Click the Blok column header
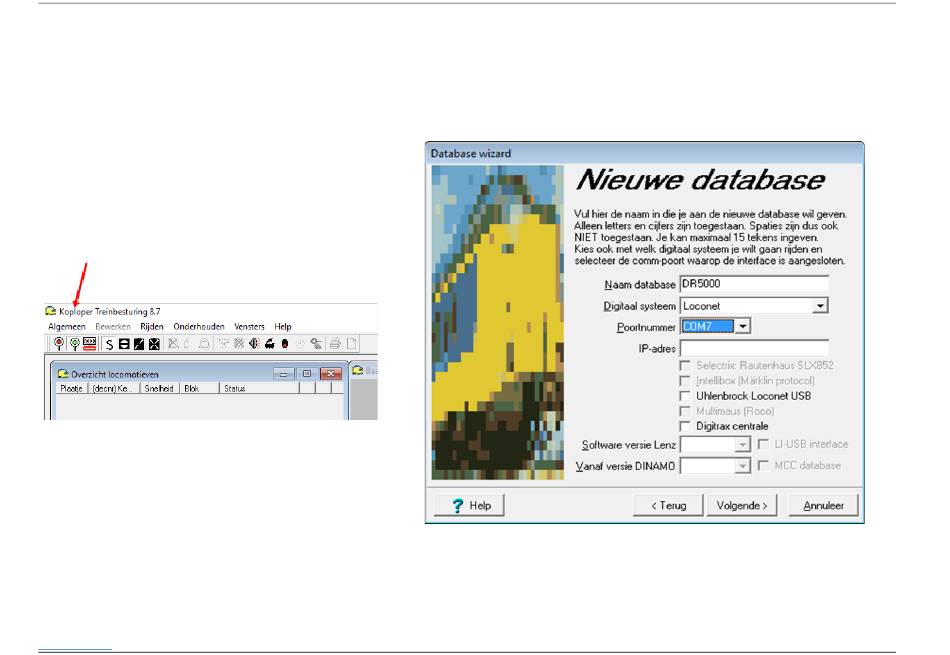This screenshot has width=950, height=655. 199,388
